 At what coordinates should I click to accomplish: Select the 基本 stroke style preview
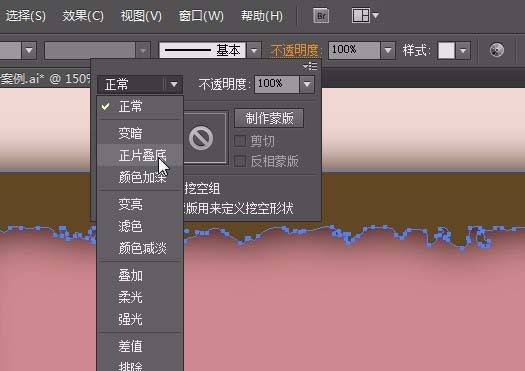click(x=202, y=51)
